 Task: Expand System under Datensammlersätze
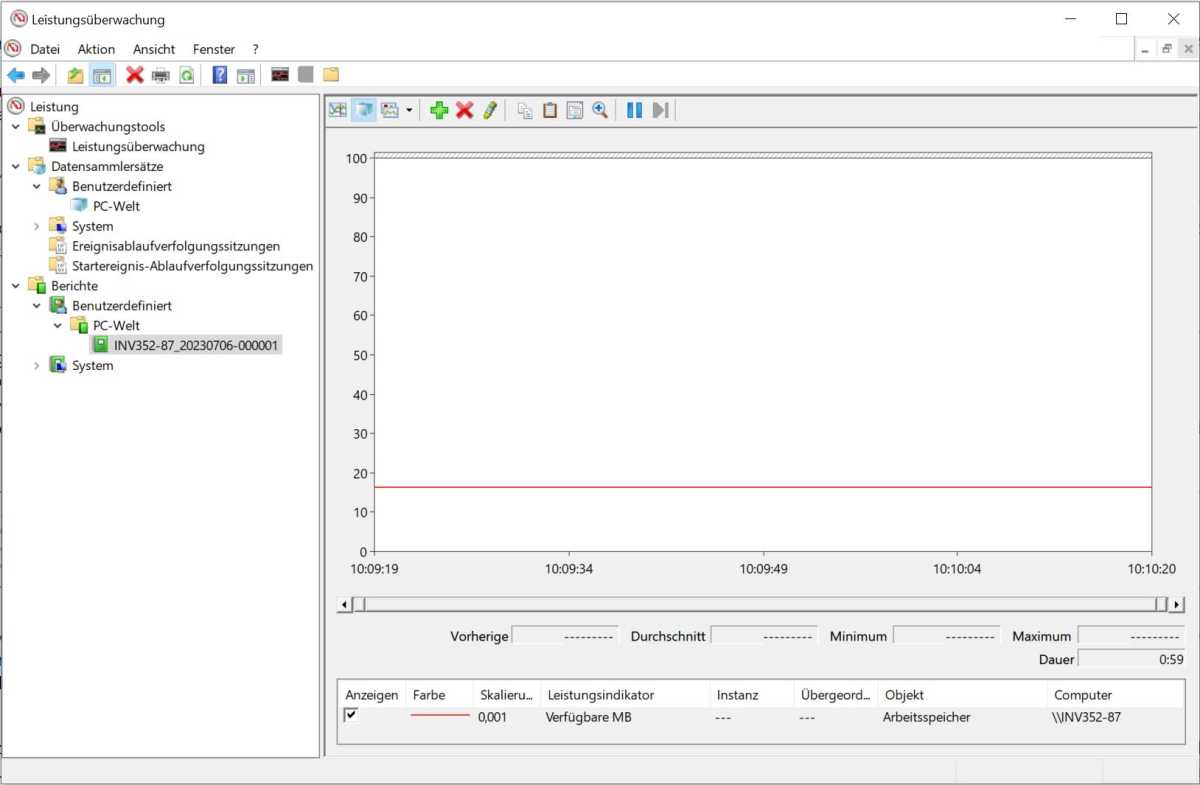click(37, 226)
